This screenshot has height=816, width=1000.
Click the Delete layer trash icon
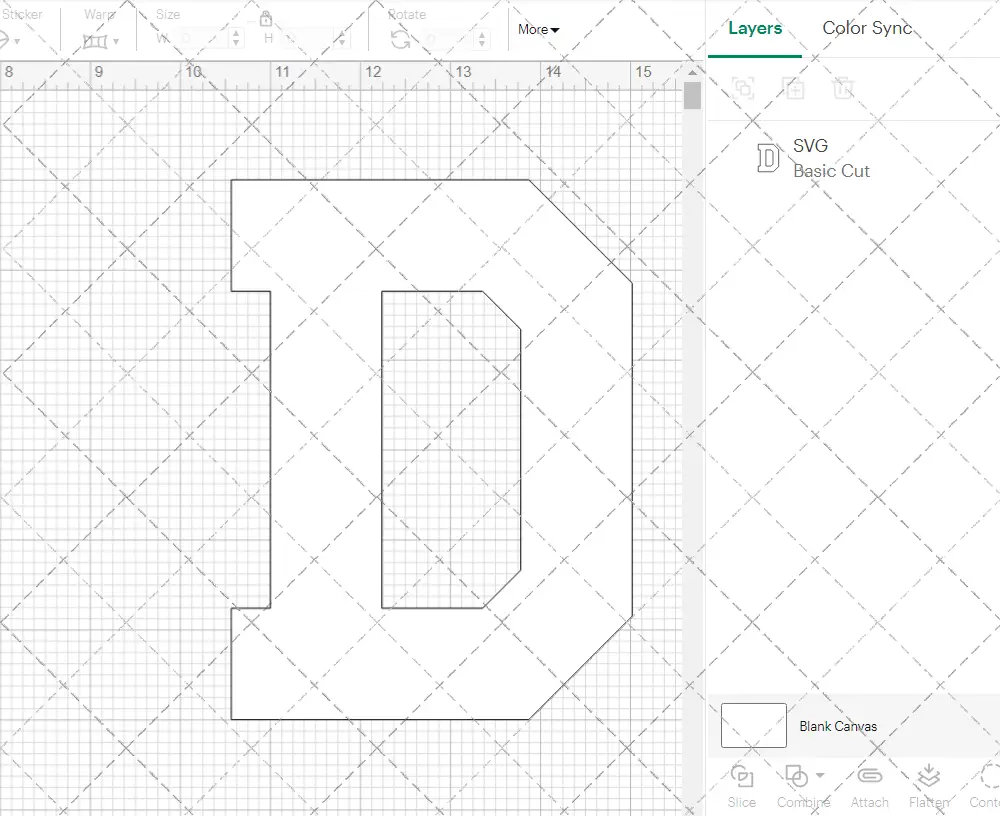click(x=842, y=88)
